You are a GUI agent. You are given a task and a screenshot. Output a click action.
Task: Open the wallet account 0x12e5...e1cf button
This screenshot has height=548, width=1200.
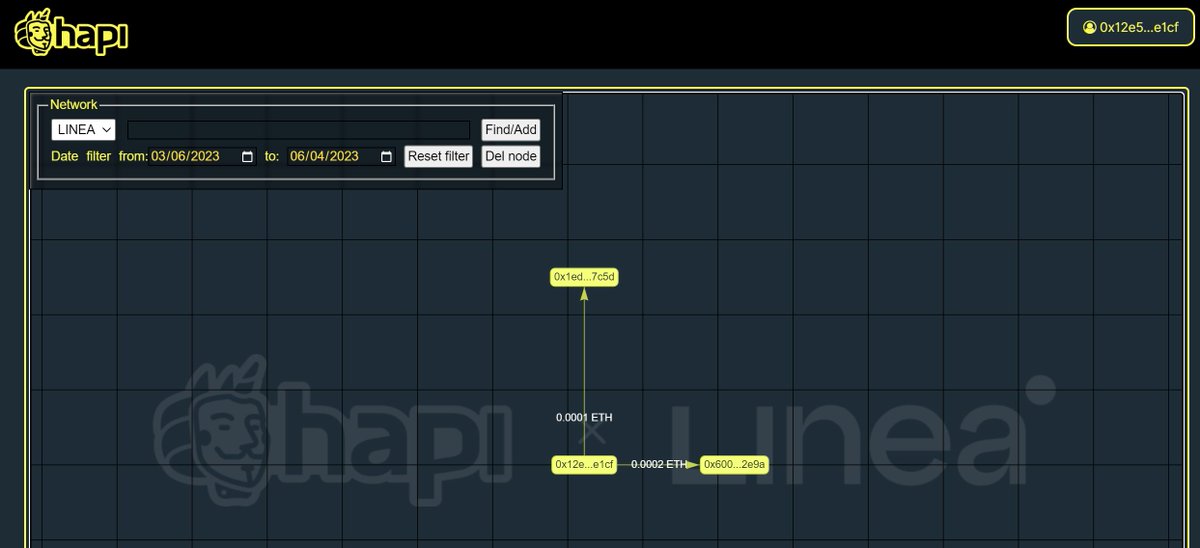[1131, 27]
